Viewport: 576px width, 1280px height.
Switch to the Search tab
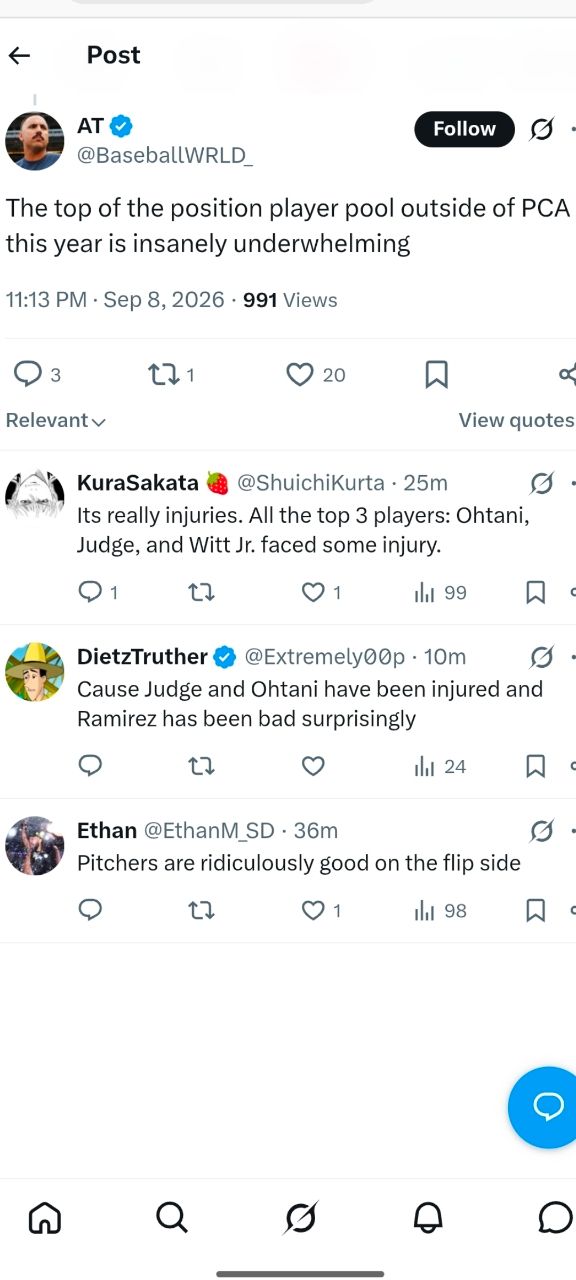click(172, 1217)
